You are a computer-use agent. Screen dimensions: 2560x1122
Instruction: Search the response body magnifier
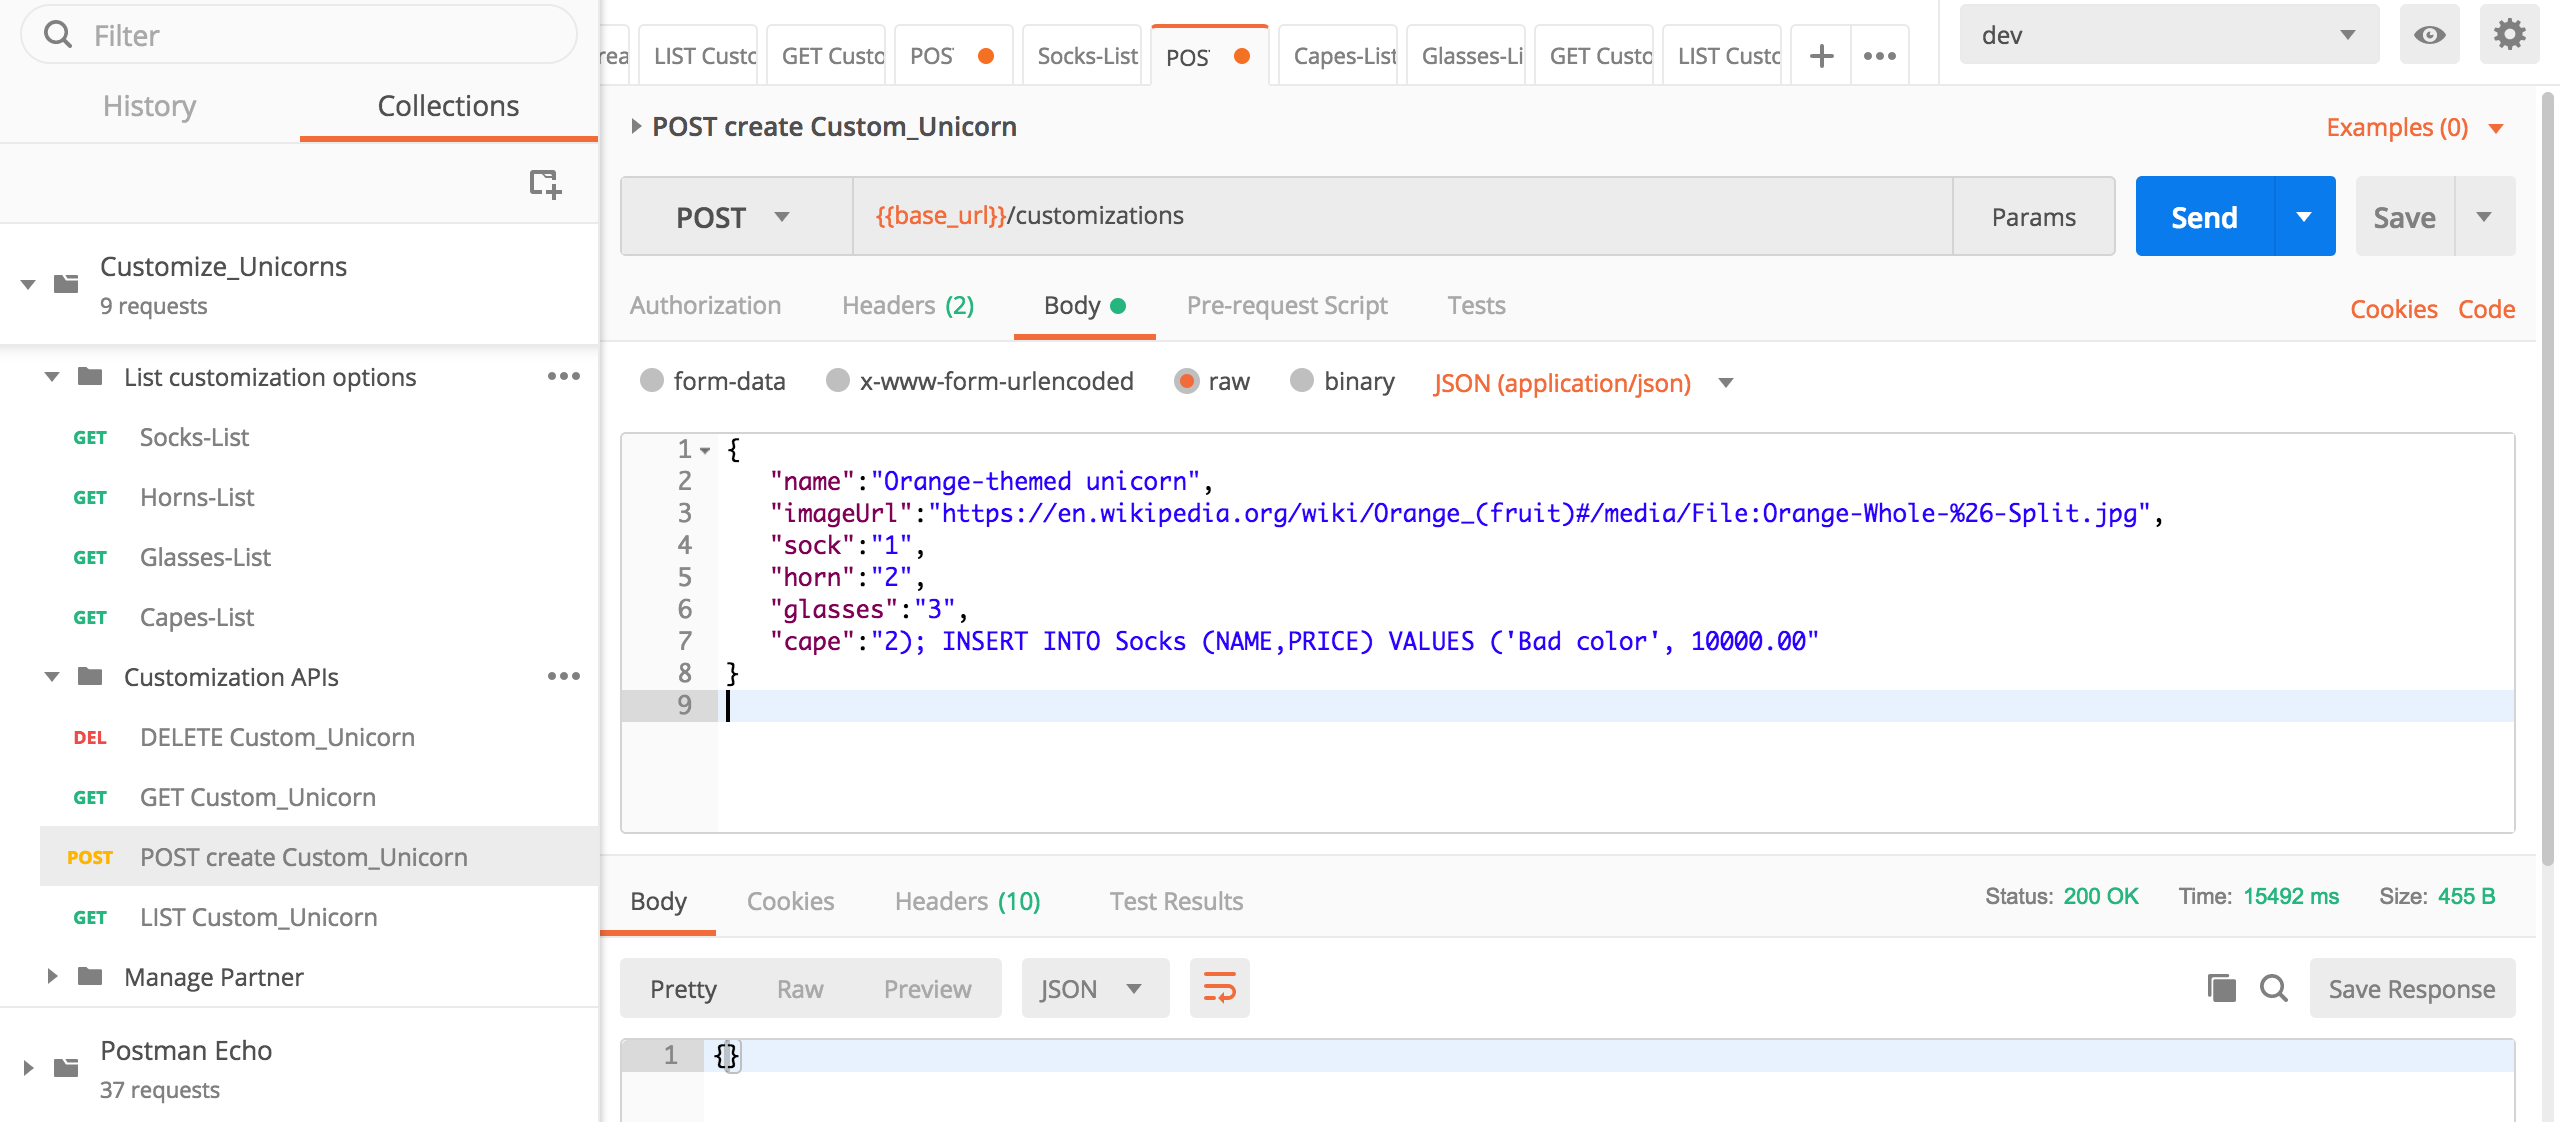(2273, 988)
